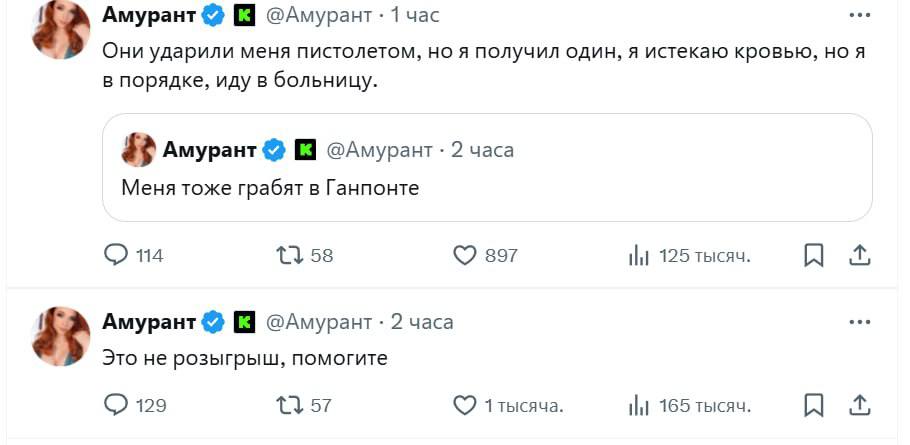910x445 pixels.
Task: Open the more options menu on first tweet
Action: (x=859, y=16)
